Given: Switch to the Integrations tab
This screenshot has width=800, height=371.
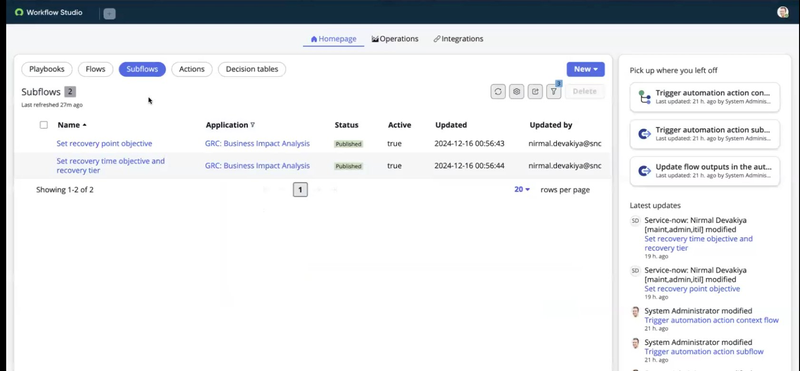Looking at the screenshot, I should 458,39.
